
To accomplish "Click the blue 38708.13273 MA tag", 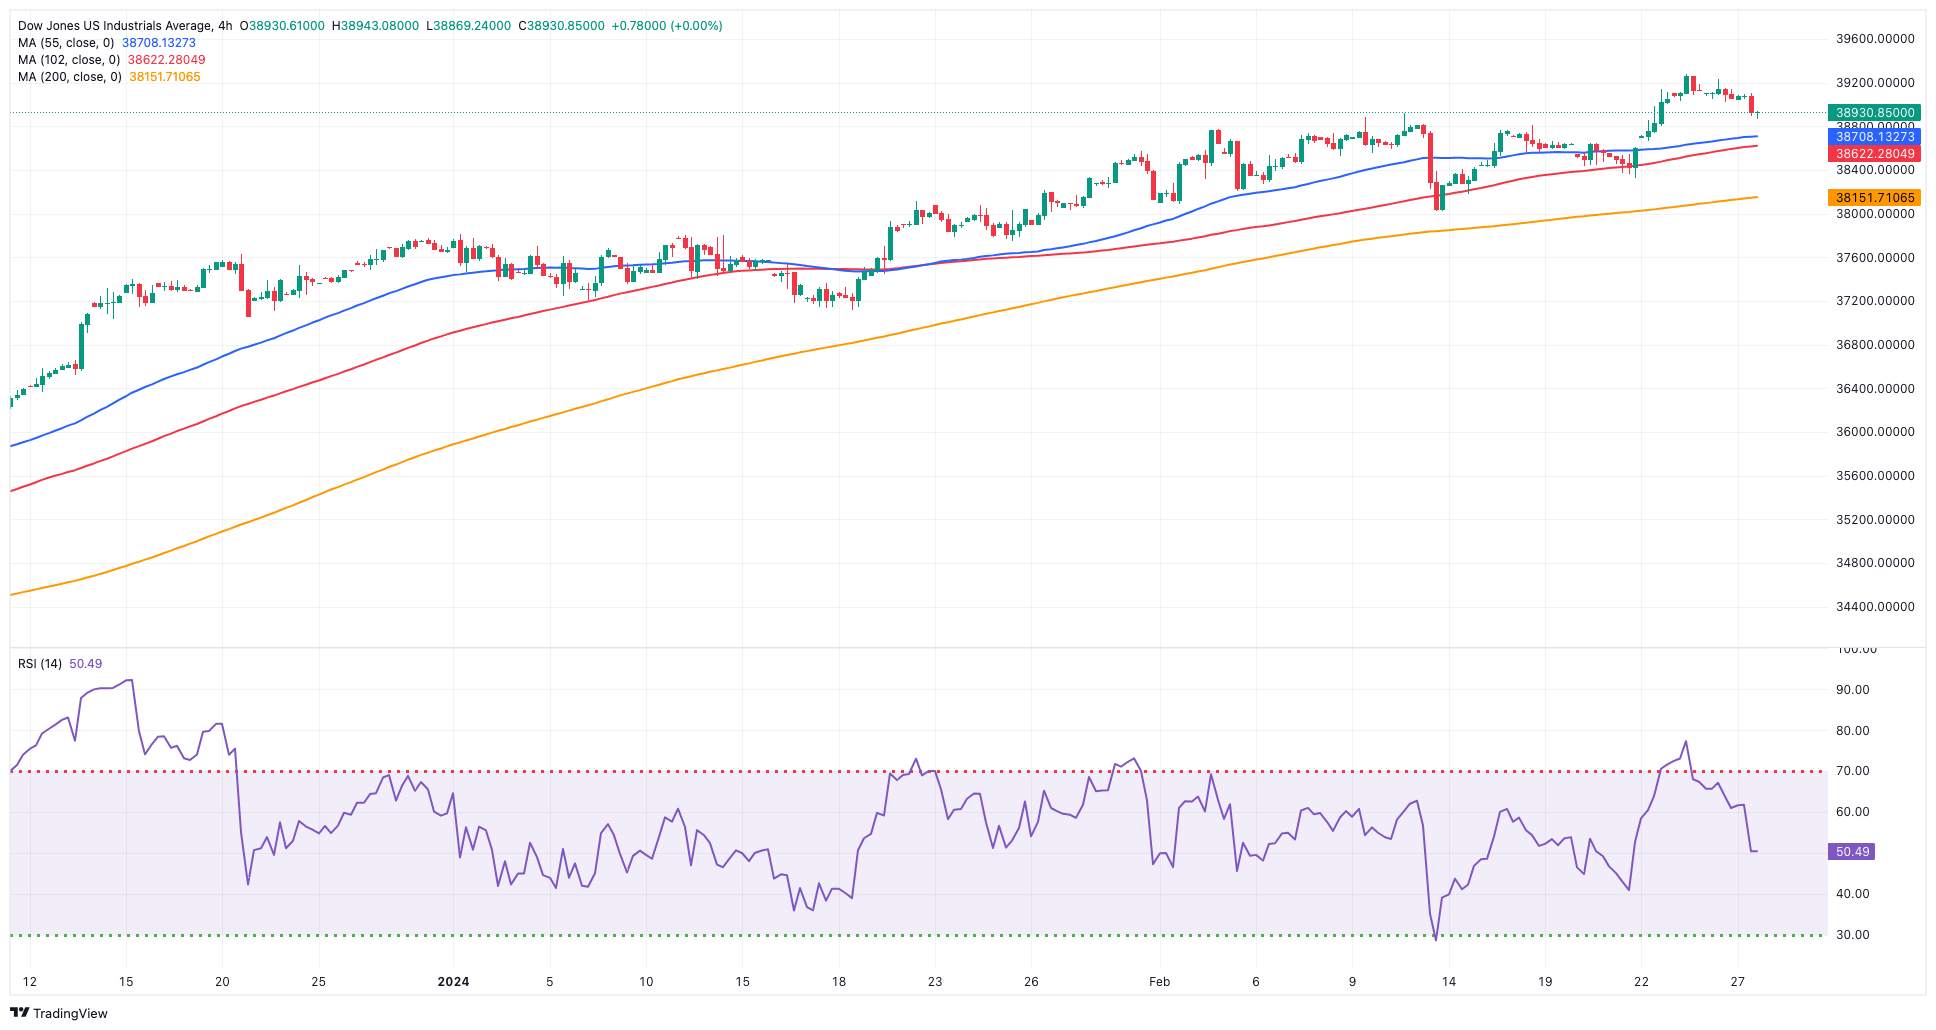I will (x=1875, y=137).
